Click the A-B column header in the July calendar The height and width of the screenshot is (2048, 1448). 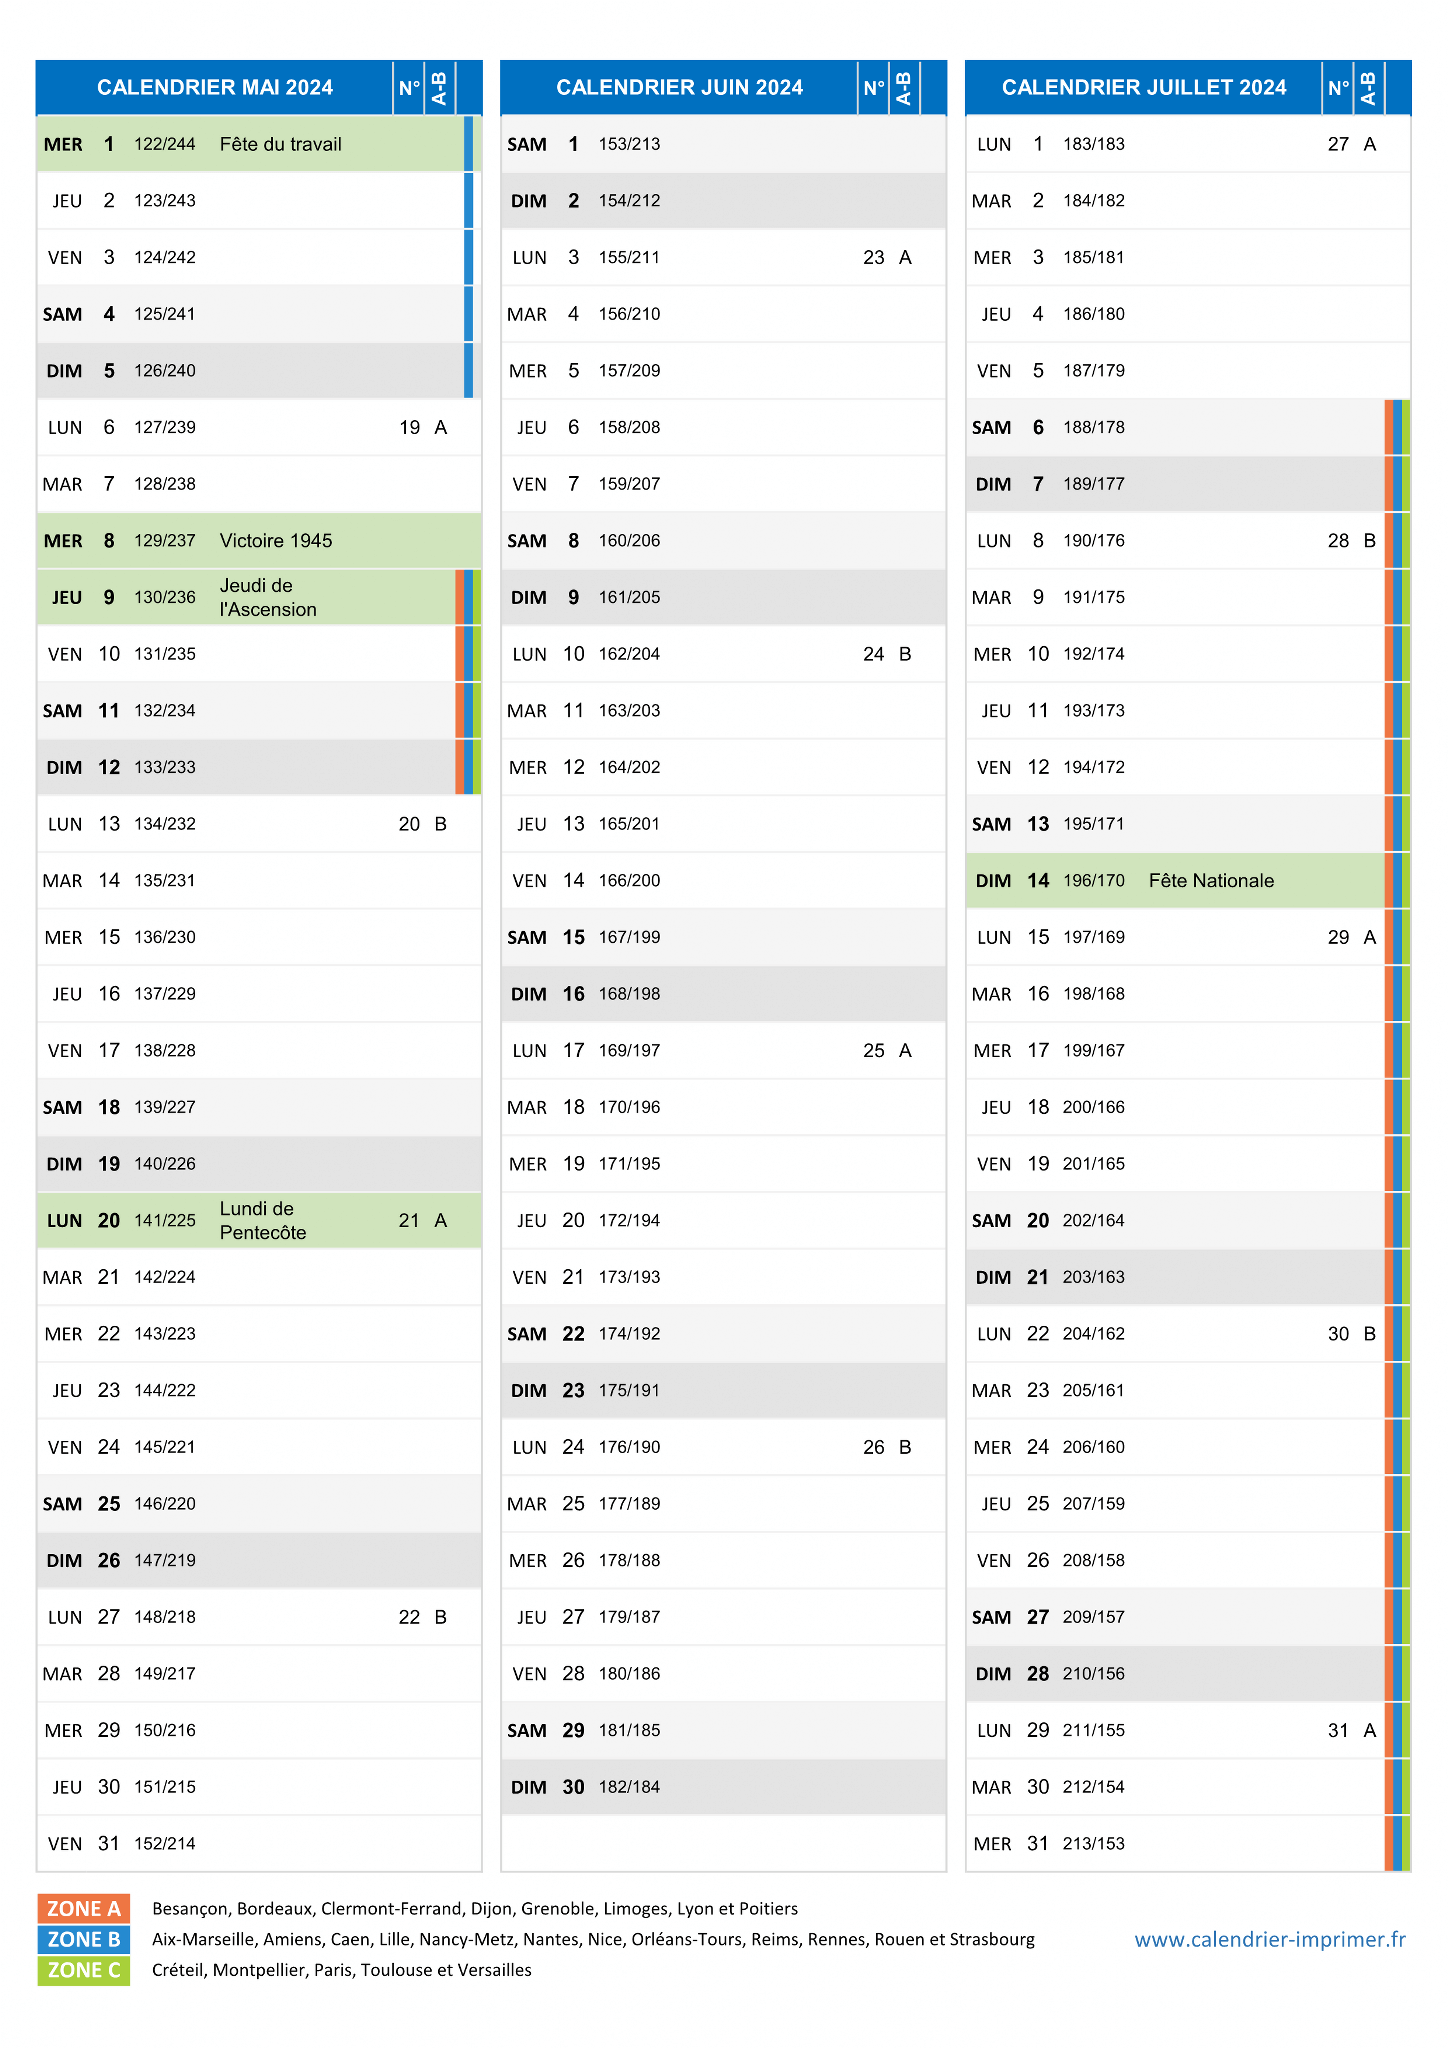[x=1368, y=88]
